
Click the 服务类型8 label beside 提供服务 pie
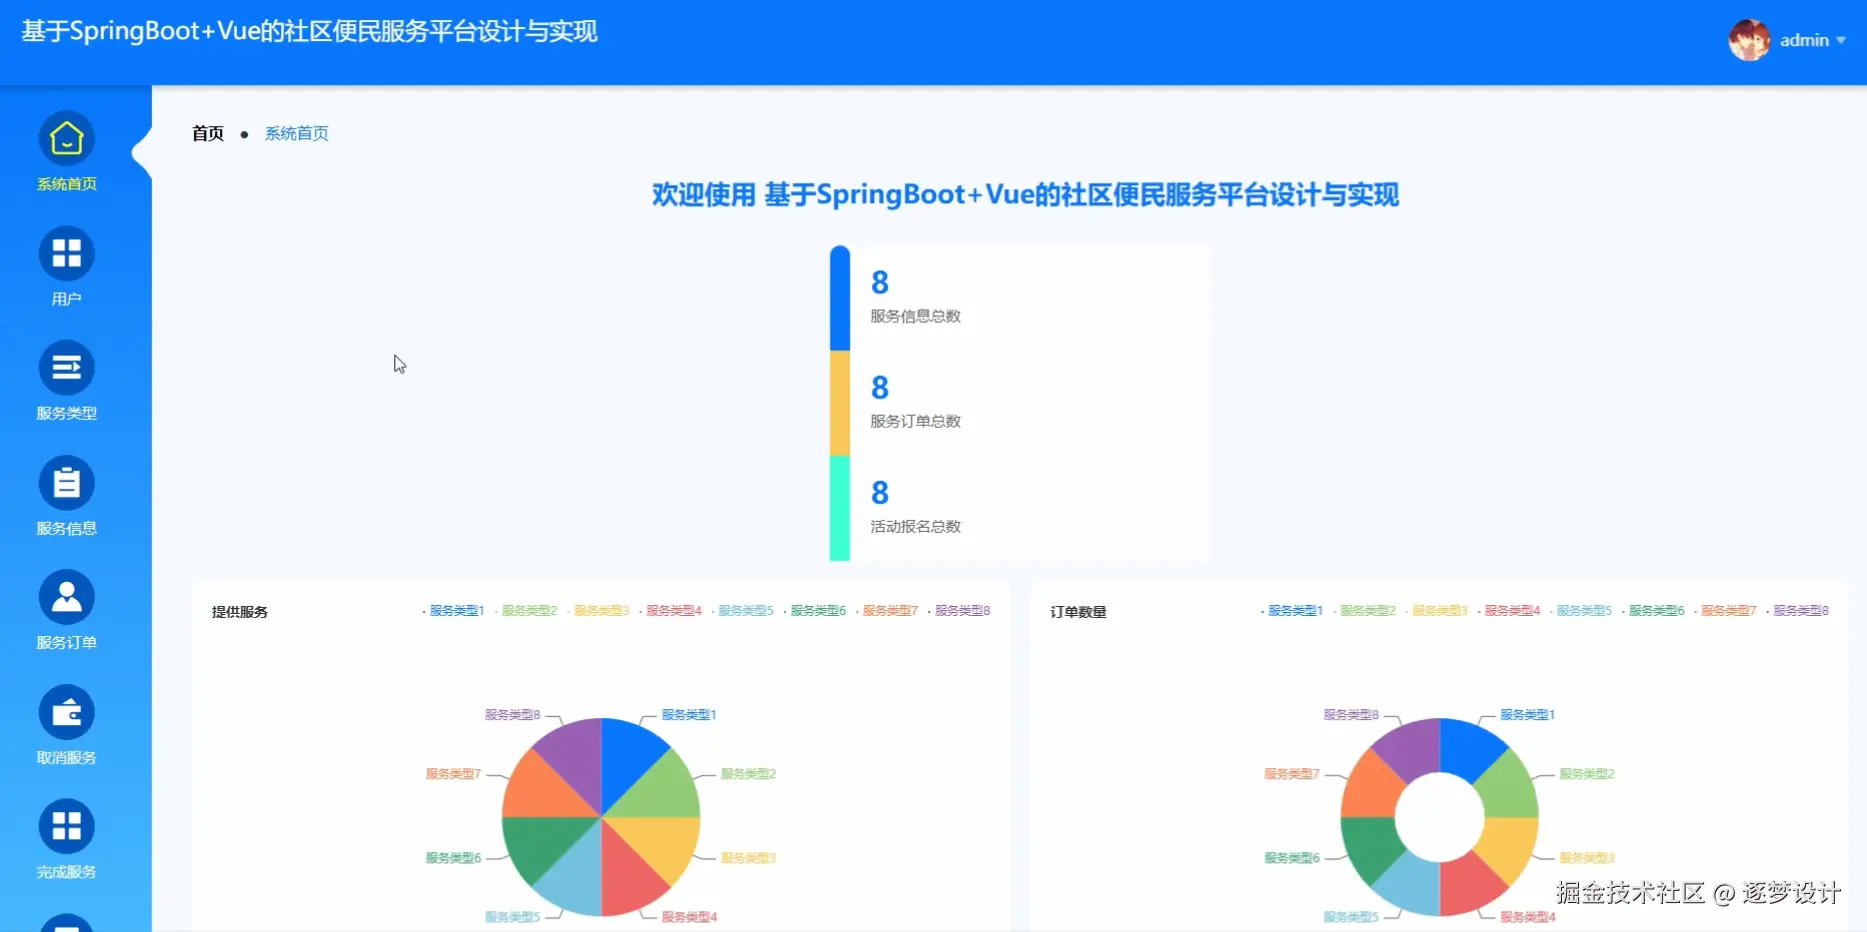pos(513,715)
